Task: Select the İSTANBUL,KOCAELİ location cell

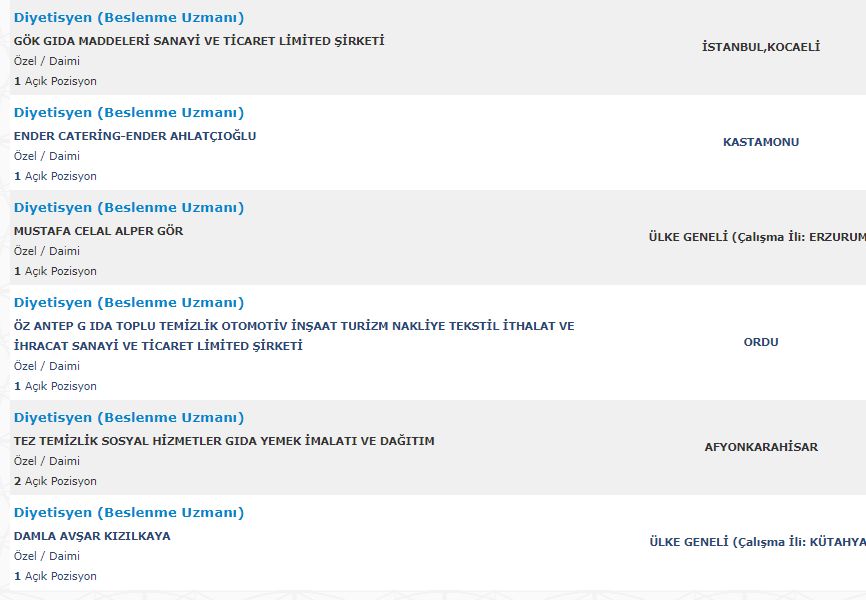Action: [760, 47]
